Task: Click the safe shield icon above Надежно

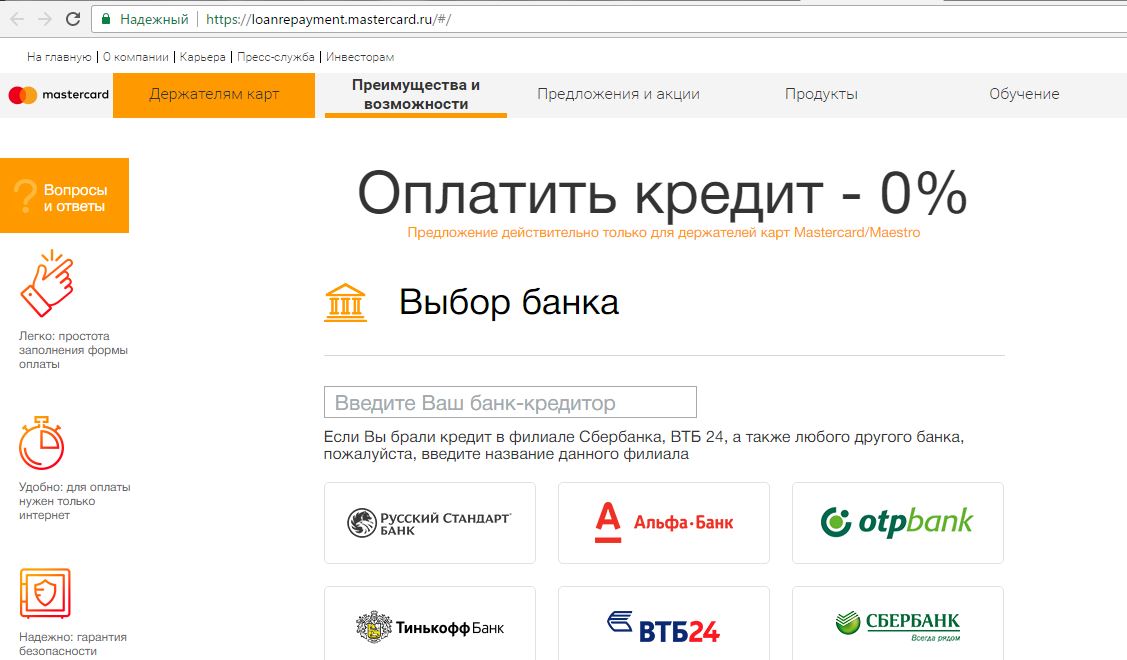Action: pos(45,593)
